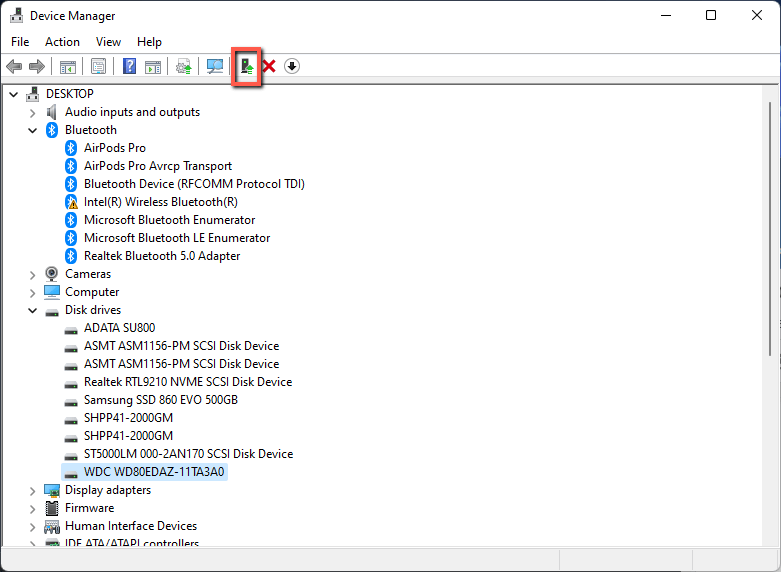Expand the Firmware category
The width and height of the screenshot is (781, 572).
32,509
